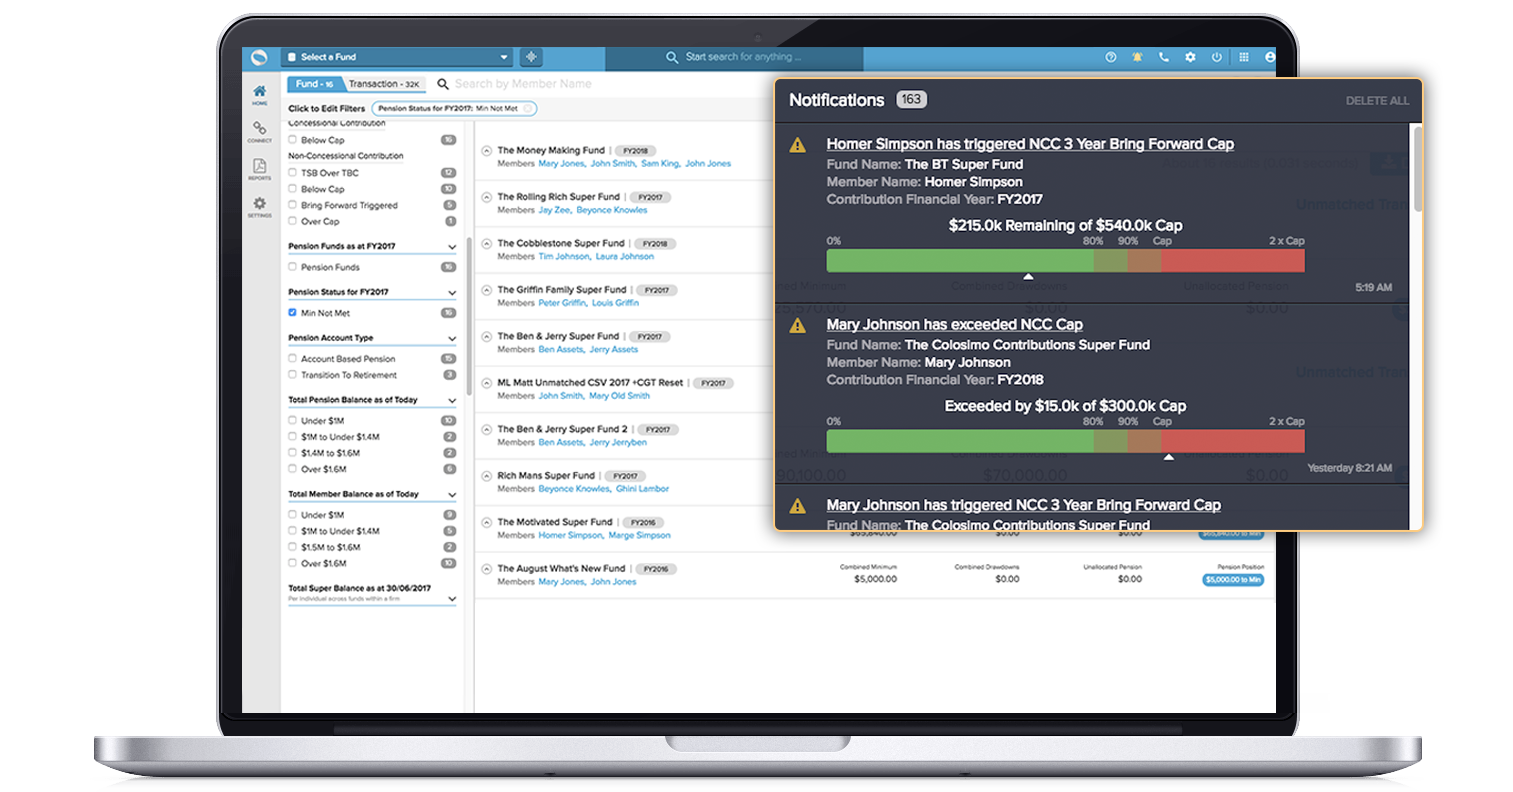
Task: Open the apps grid icon
Action: [x=1243, y=57]
